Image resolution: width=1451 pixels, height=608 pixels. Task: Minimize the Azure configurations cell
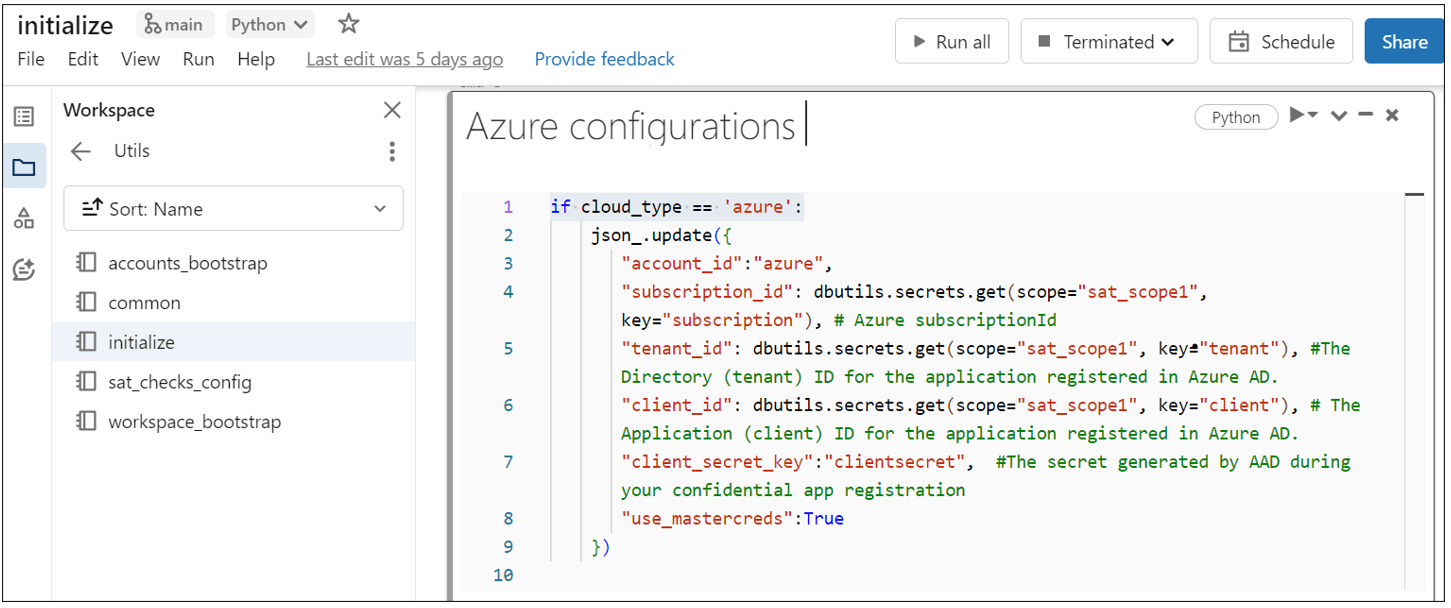tap(1366, 115)
